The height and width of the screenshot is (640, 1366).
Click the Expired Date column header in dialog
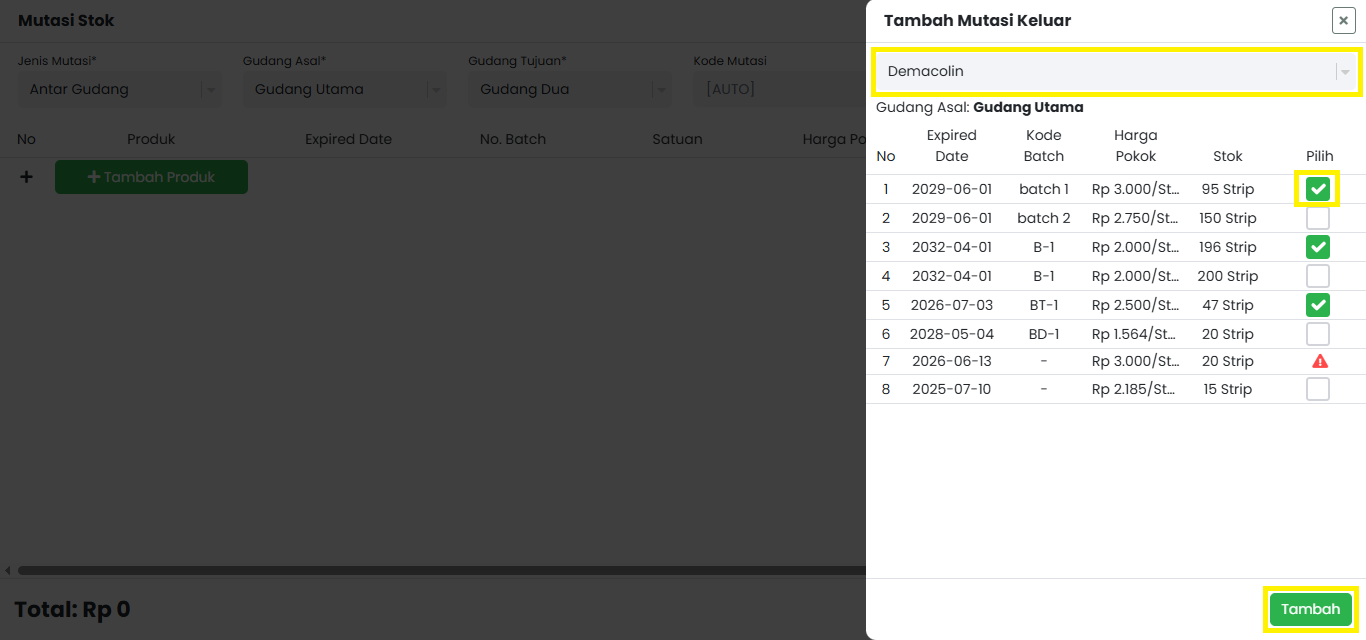pos(951,145)
